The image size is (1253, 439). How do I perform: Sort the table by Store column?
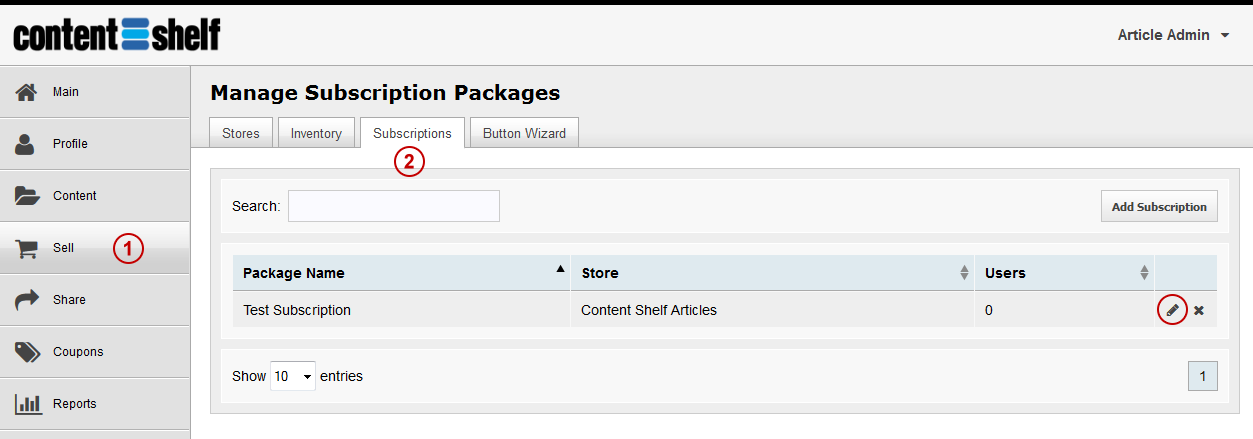pos(772,273)
